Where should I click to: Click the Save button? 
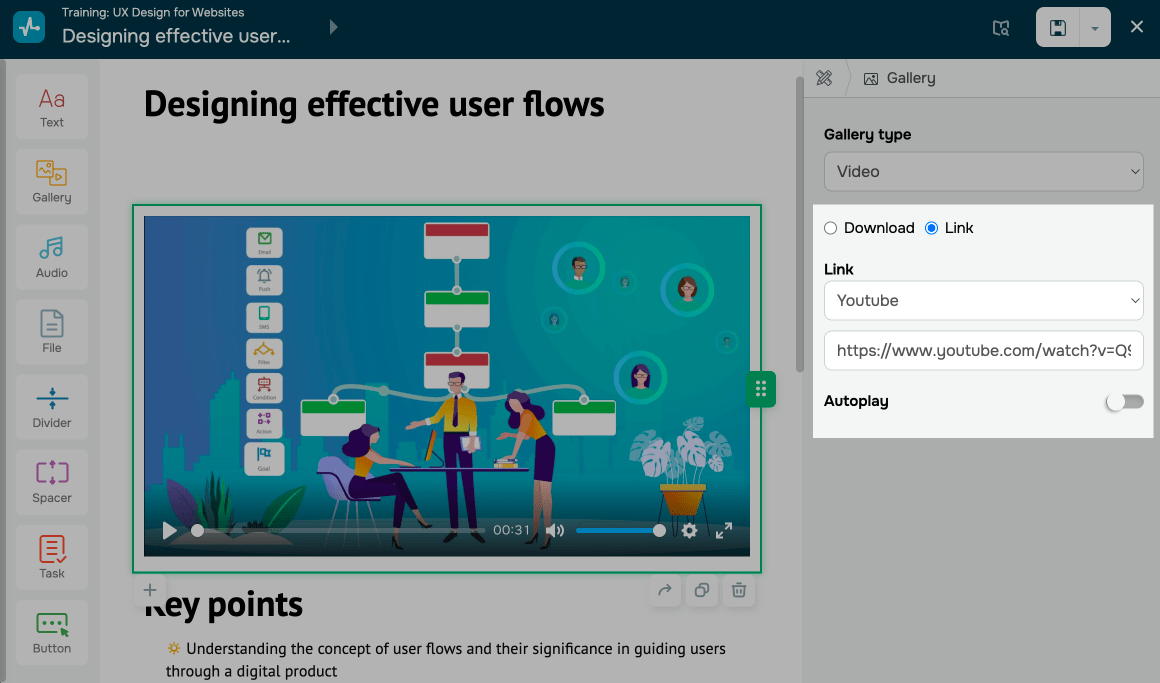(x=1057, y=28)
